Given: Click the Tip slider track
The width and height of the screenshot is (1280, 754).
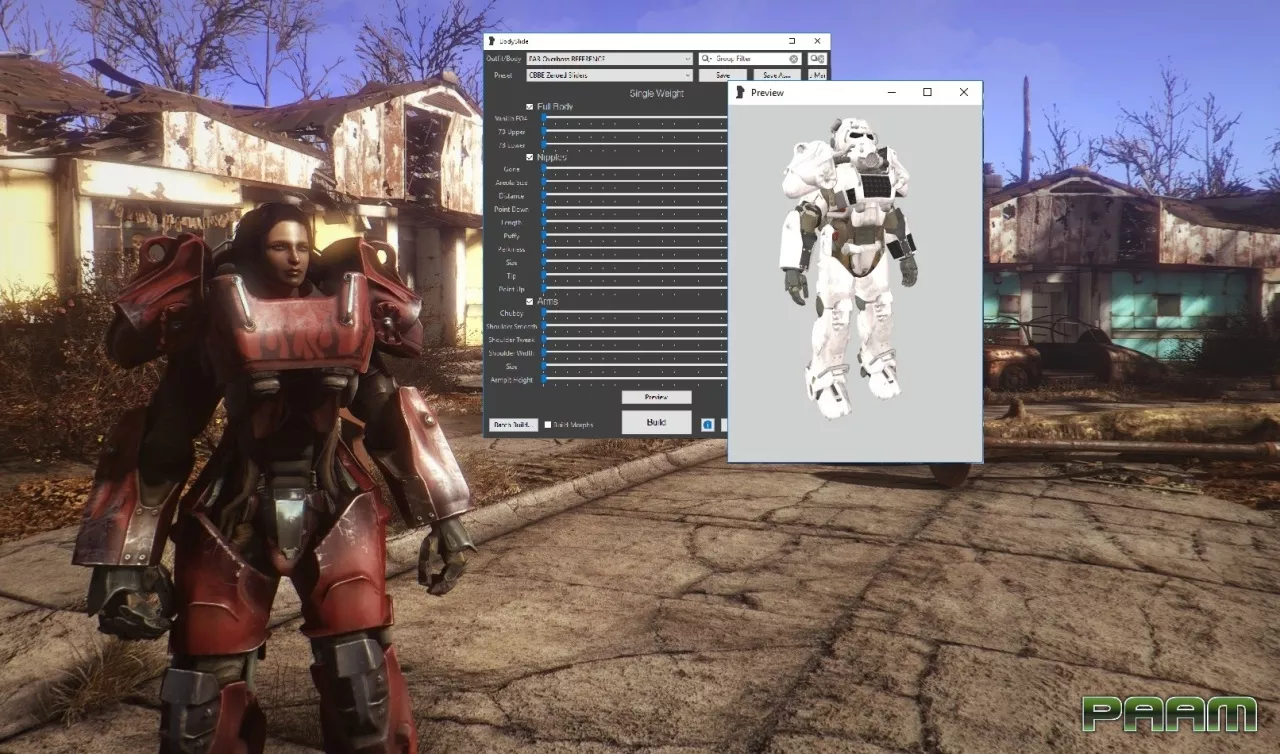Looking at the screenshot, I should (x=635, y=275).
